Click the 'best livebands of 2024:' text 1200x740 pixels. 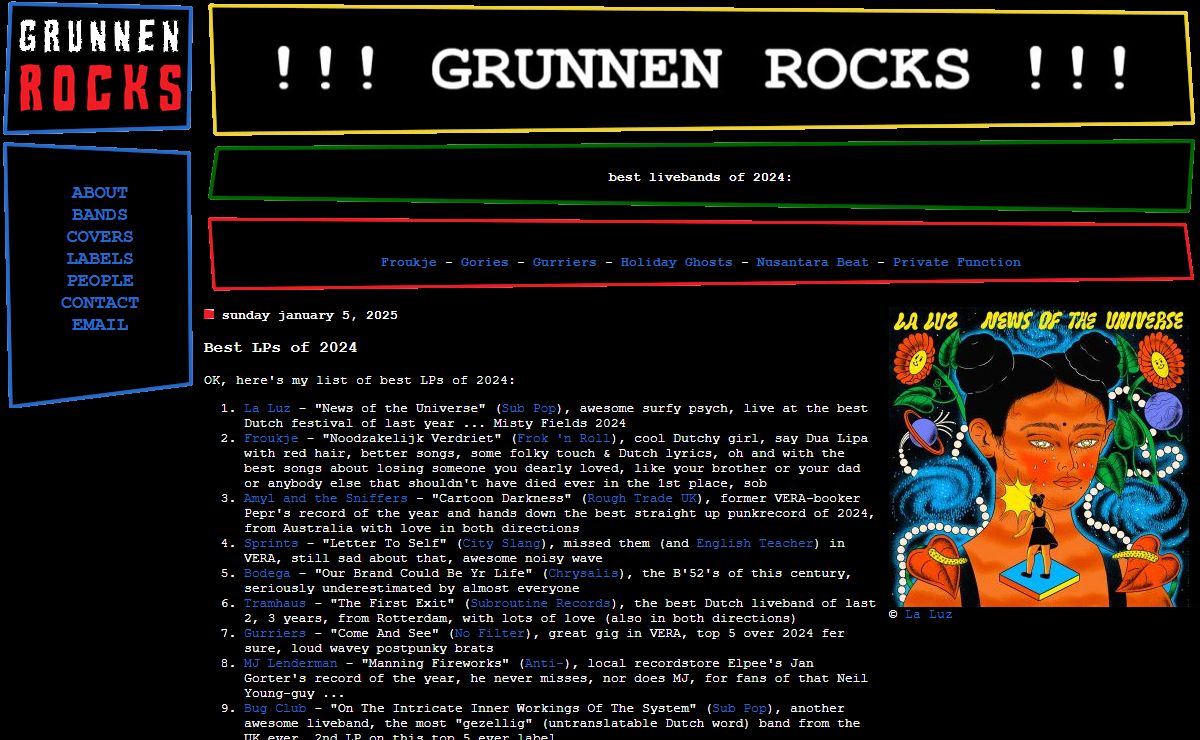point(700,177)
